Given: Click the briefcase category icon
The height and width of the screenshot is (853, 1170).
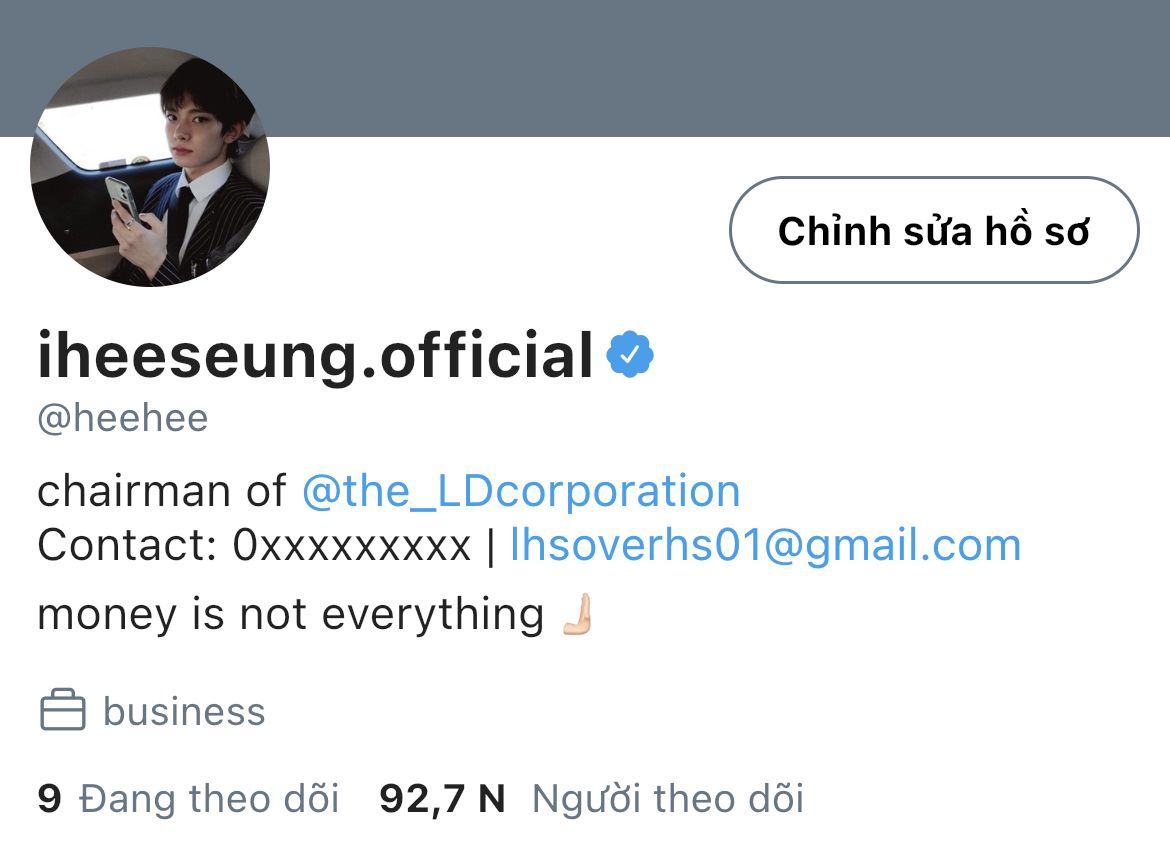Looking at the screenshot, I should [x=63, y=710].
